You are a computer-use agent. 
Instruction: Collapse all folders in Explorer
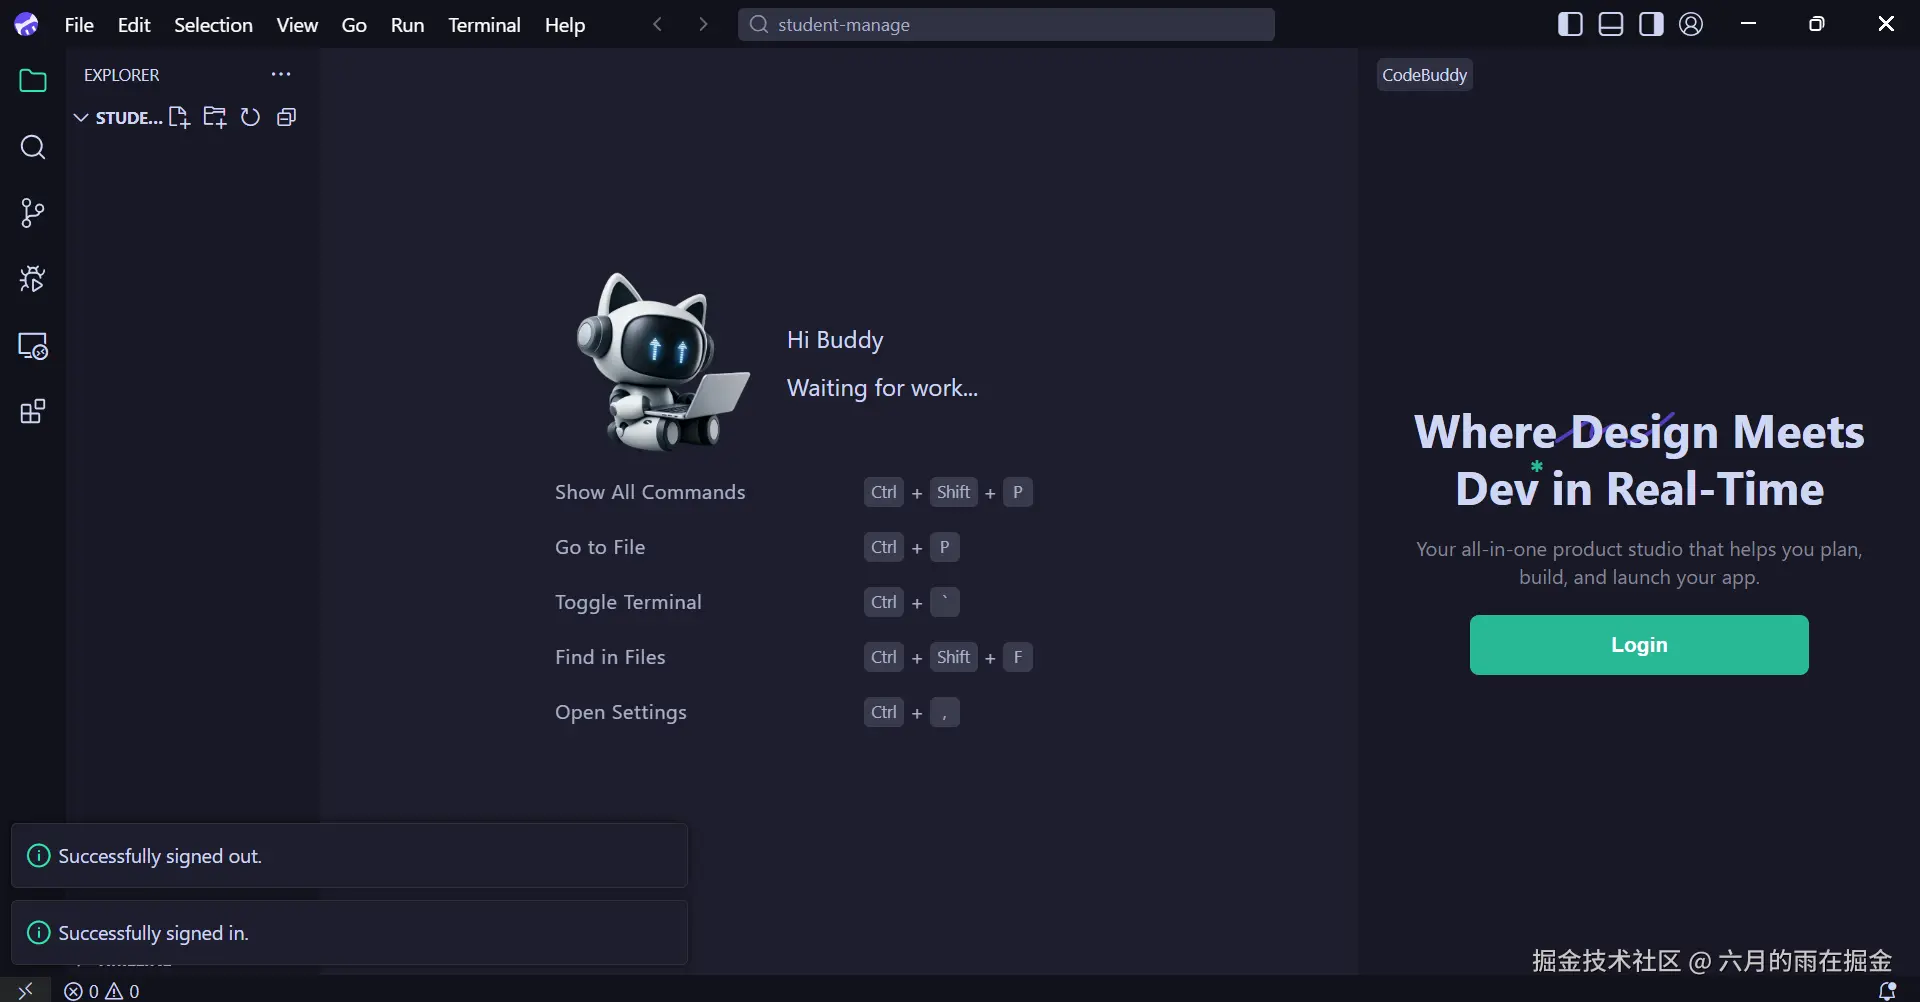[x=286, y=117]
